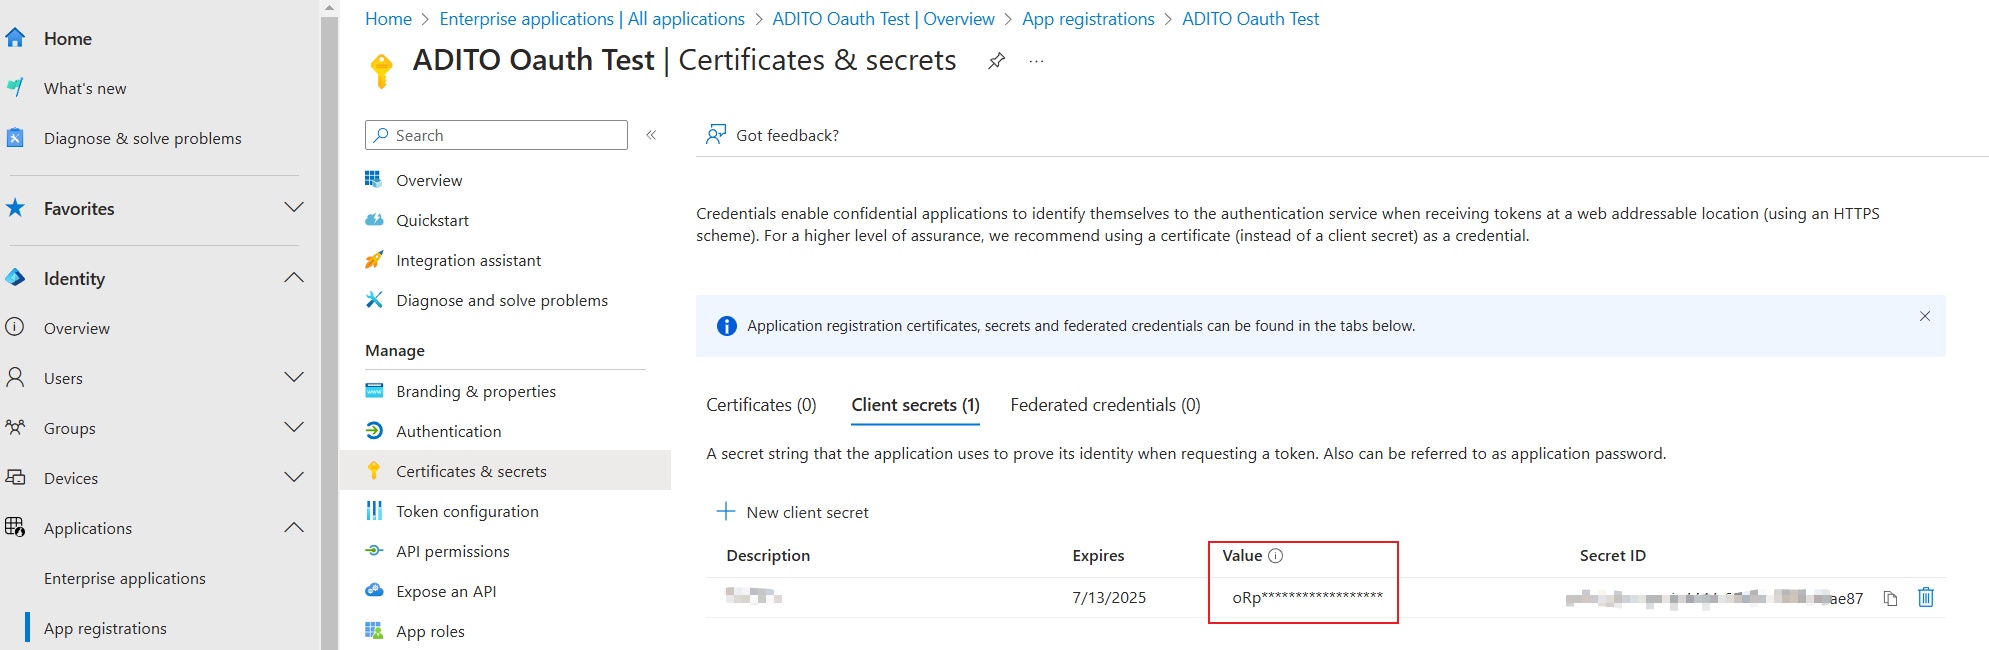Delete the client secret with trash icon

1926,597
